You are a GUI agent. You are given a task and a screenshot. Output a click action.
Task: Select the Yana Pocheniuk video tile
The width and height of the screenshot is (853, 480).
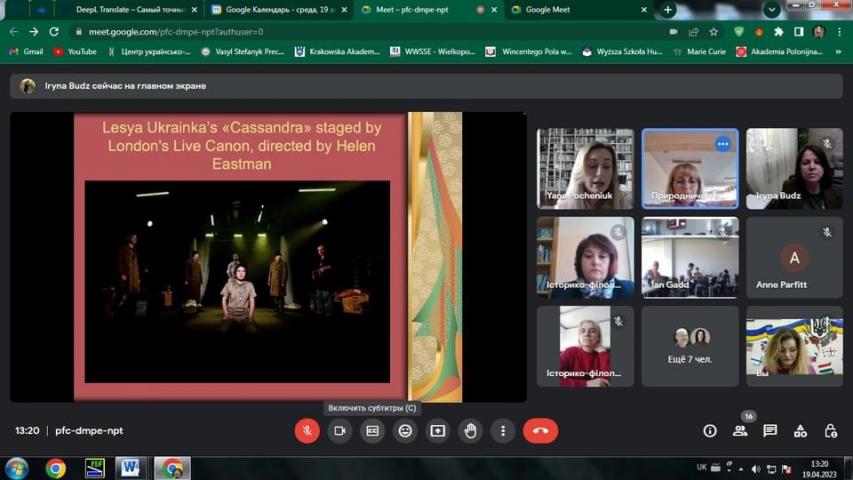585,169
